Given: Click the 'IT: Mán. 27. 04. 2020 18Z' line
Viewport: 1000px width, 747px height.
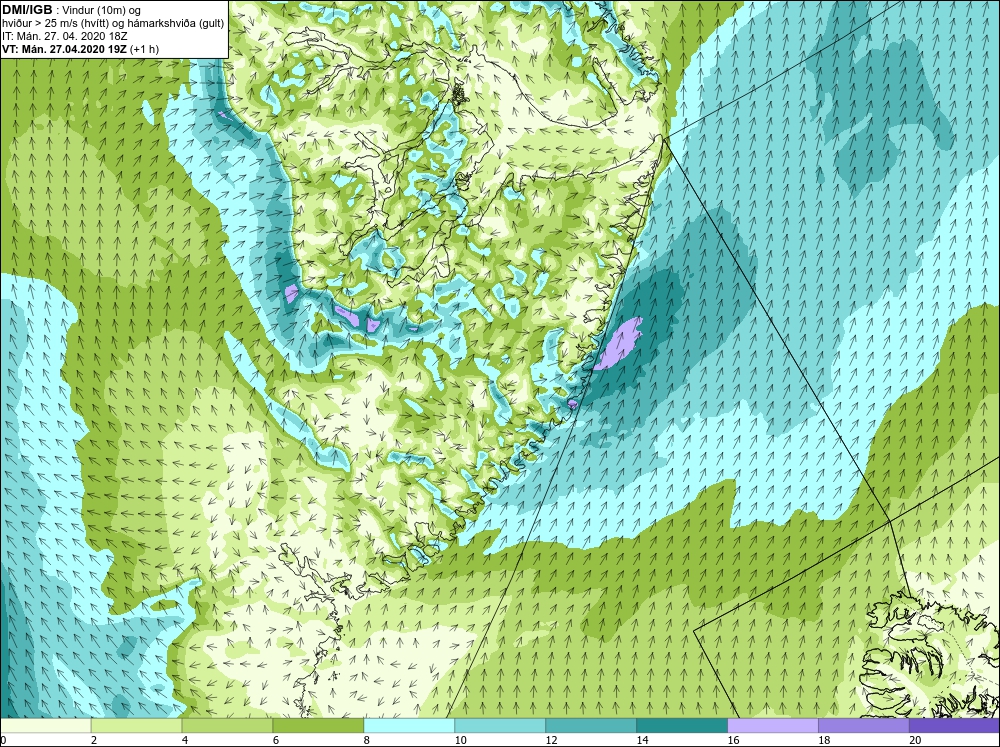Looking at the screenshot, I should coord(64,36).
